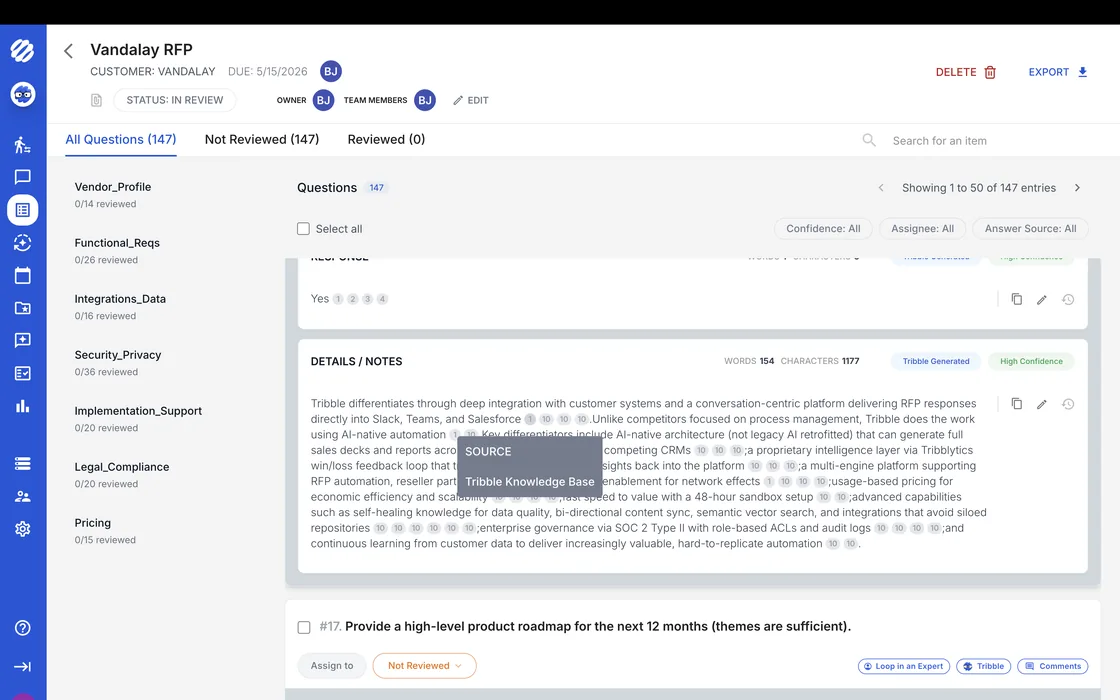Click the search magnifier icon

pos(869,140)
